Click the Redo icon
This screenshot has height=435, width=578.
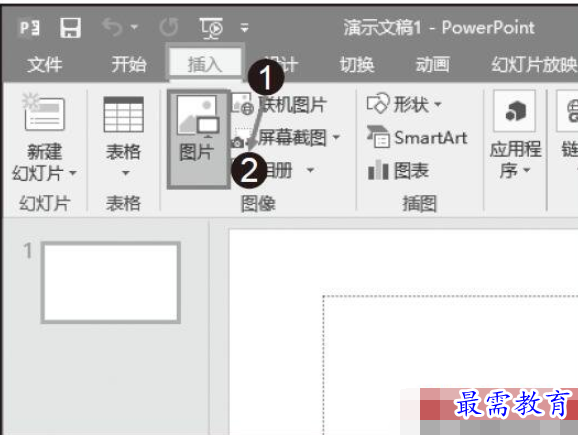169,27
